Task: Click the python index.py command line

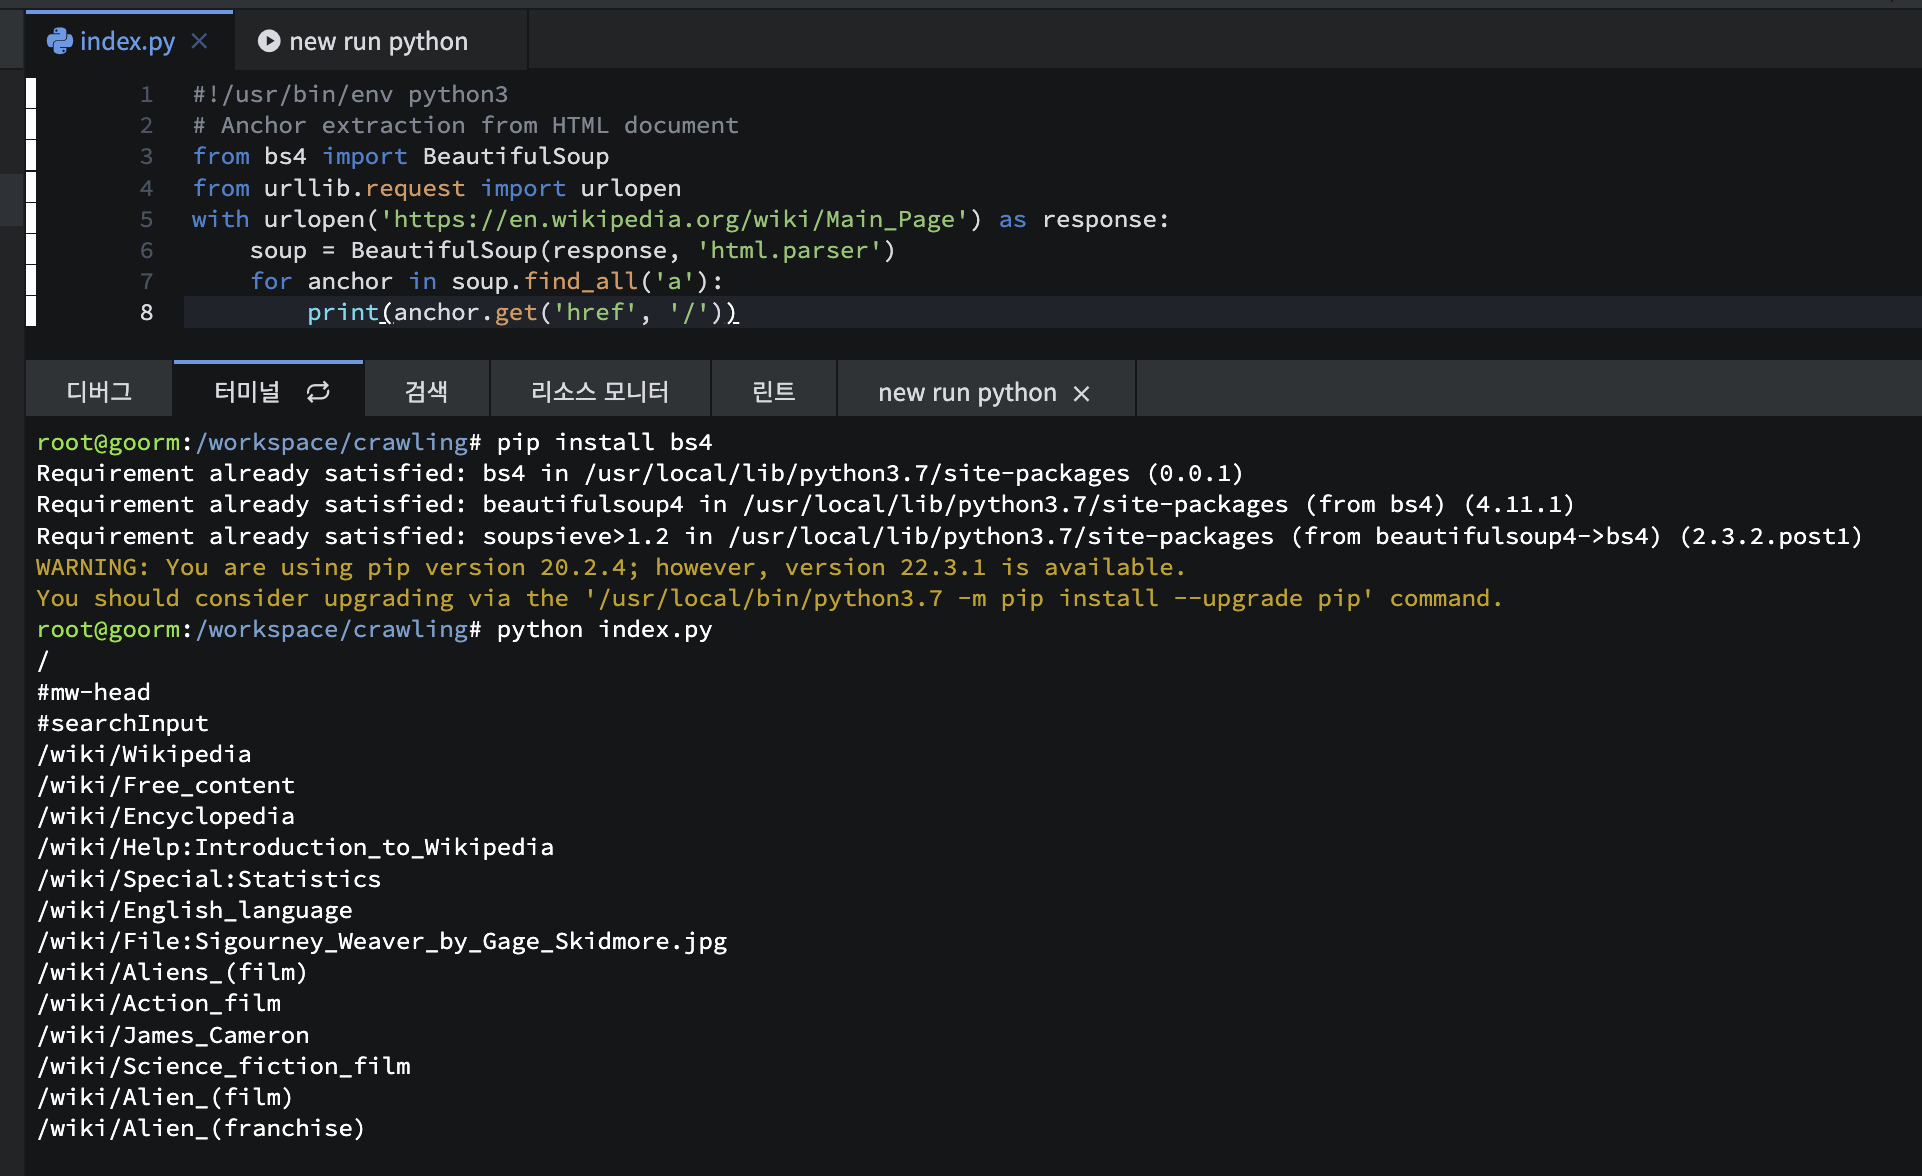Action: pyautogui.click(x=604, y=629)
